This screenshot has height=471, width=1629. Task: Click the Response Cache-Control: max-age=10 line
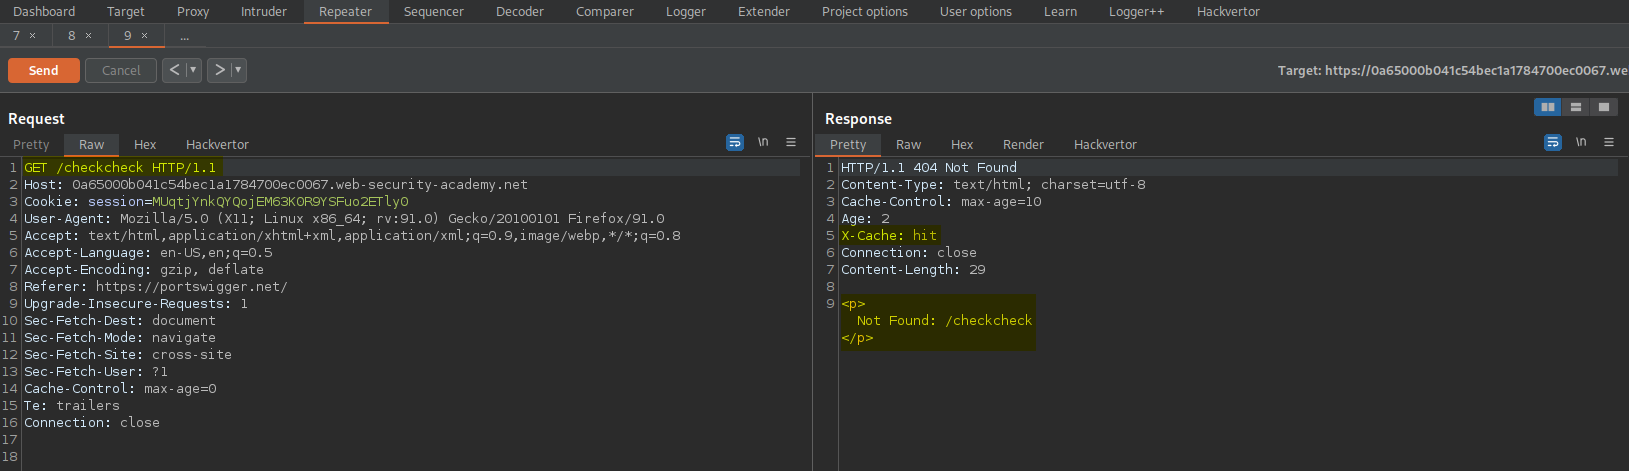(x=941, y=201)
